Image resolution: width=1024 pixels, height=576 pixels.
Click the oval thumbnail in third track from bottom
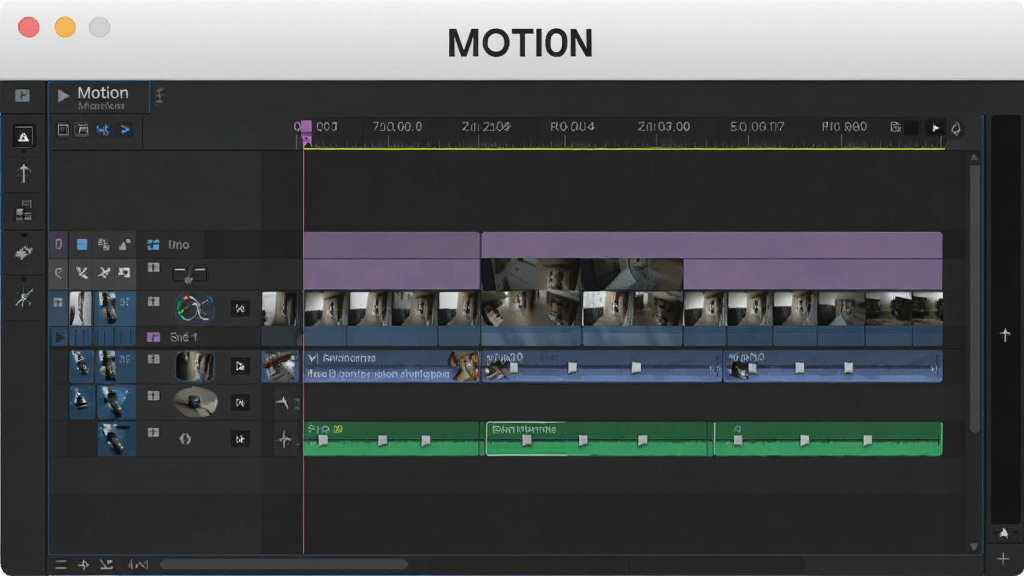pyautogui.click(x=195, y=402)
